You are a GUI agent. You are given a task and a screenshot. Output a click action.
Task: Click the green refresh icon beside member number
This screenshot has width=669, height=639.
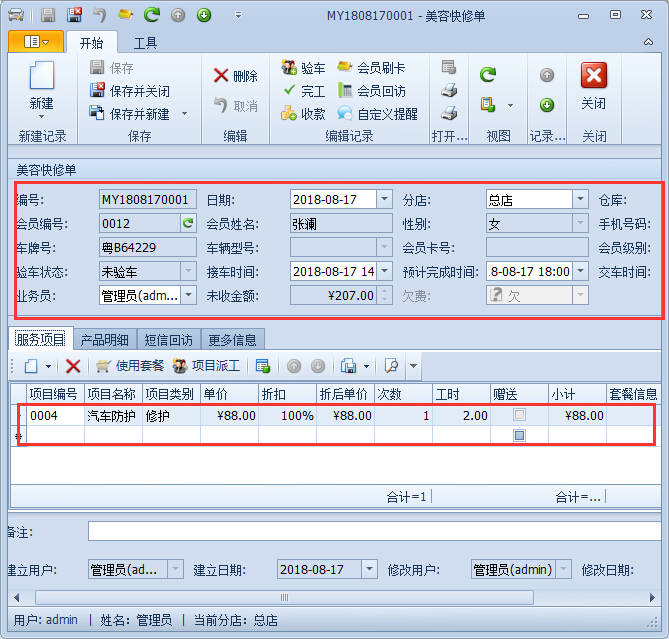click(187, 223)
